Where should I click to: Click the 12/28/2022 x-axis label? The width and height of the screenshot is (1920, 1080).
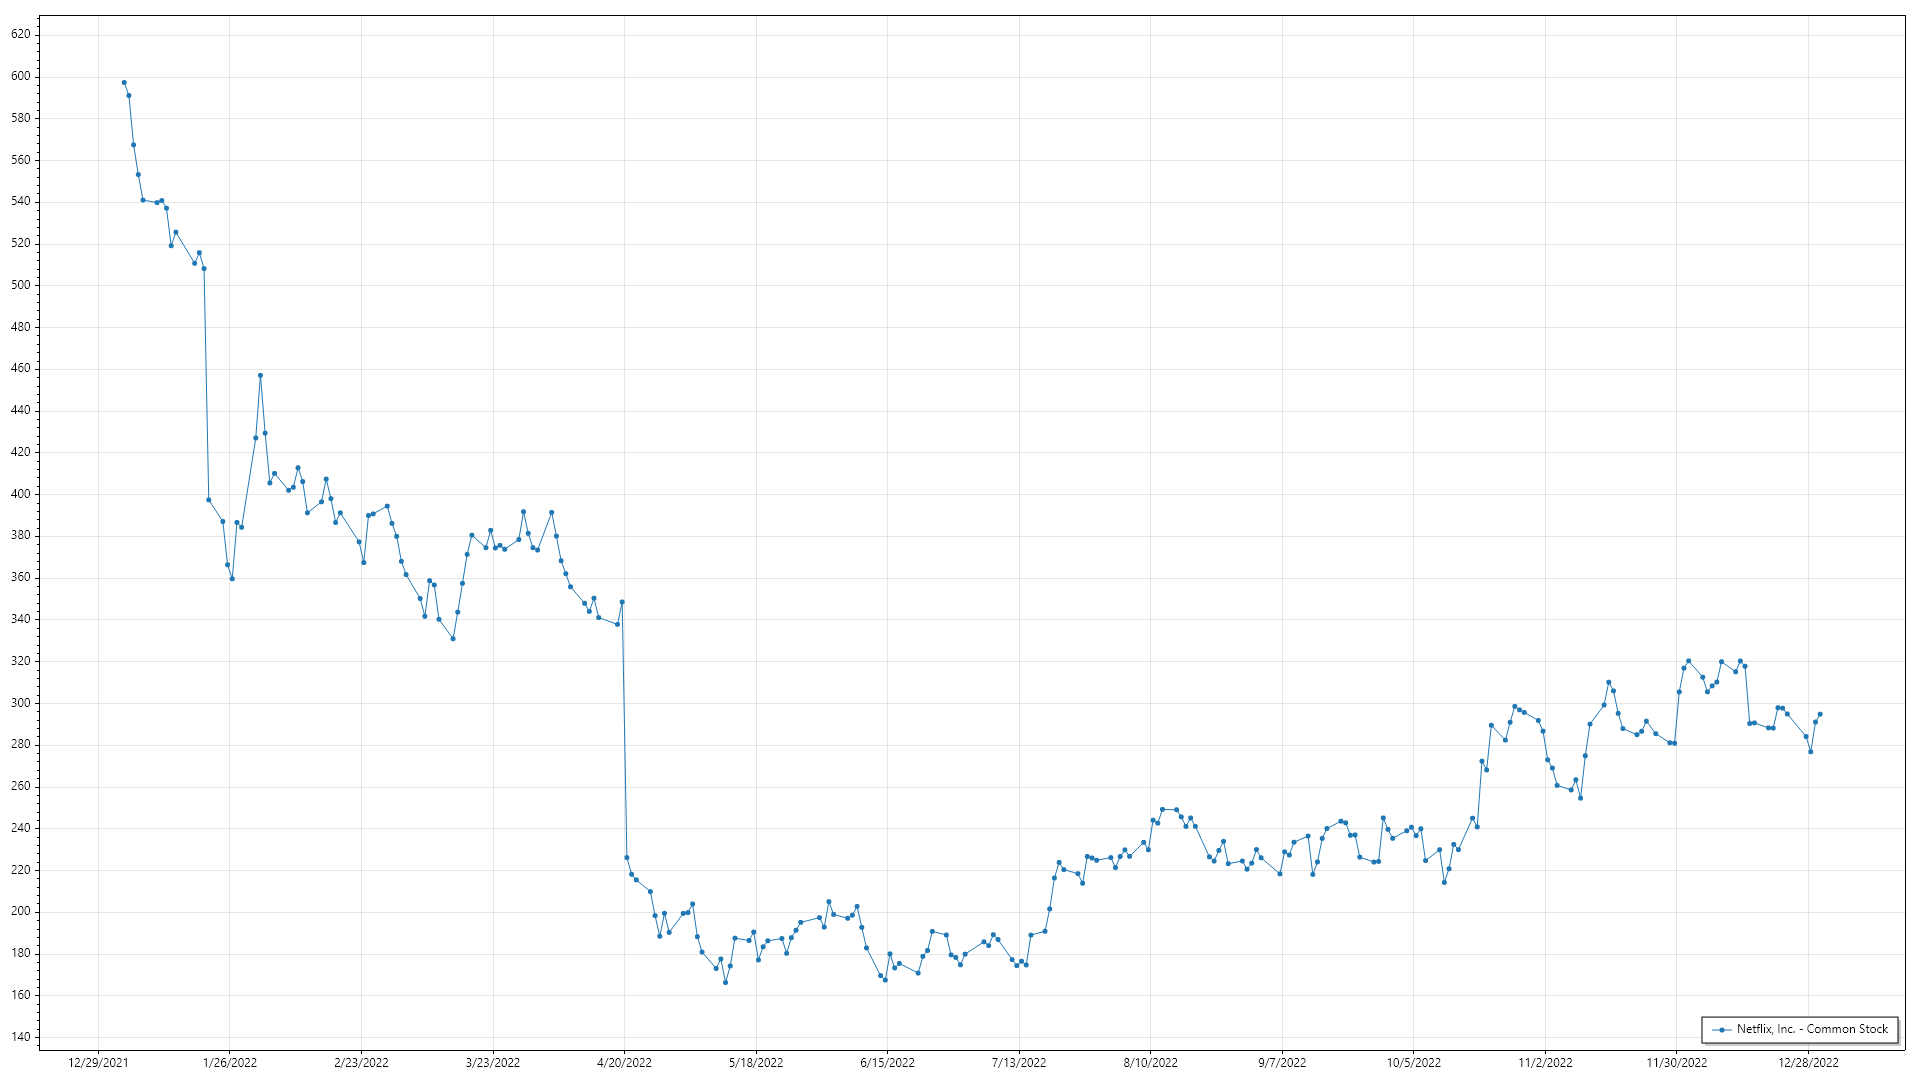[x=1808, y=1063]
